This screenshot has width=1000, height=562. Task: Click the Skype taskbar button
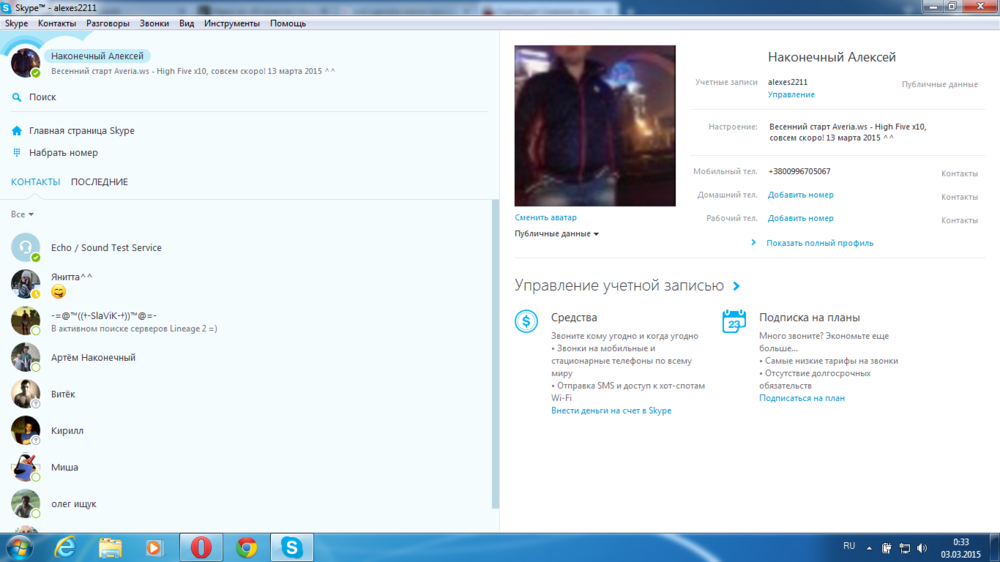tap(292, 547)
